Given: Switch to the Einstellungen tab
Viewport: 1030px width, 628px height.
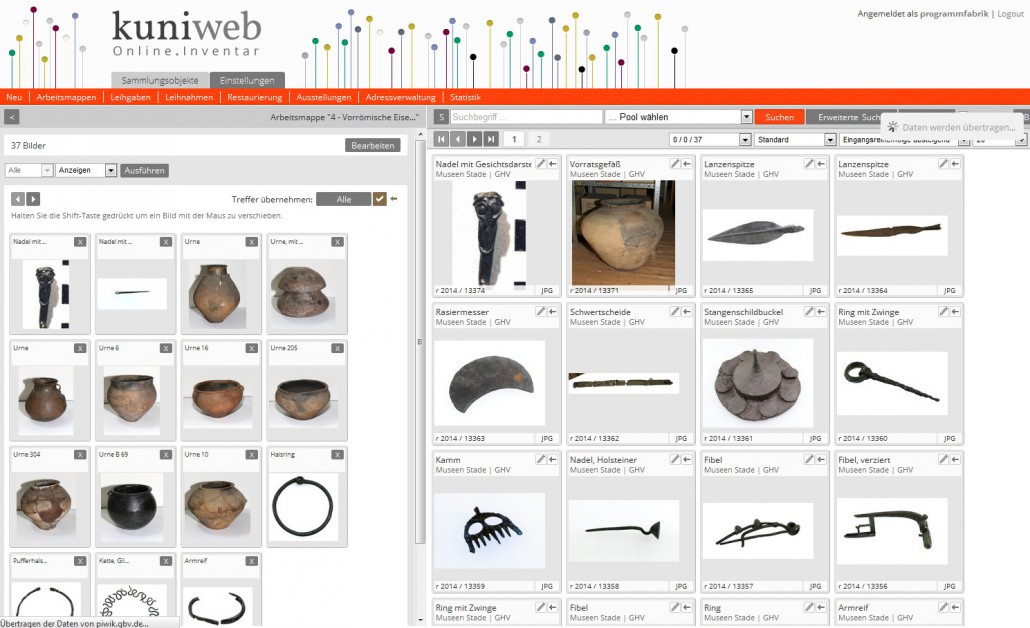Looking at the screenshot, I should point(247,80).
